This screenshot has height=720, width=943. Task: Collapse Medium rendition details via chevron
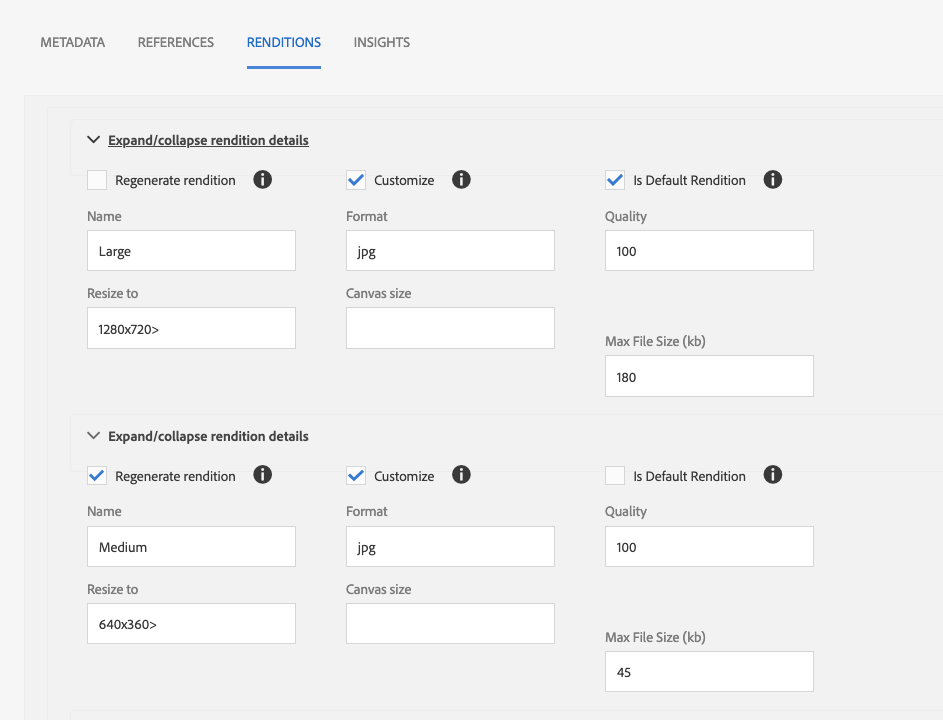click(93, 435)
